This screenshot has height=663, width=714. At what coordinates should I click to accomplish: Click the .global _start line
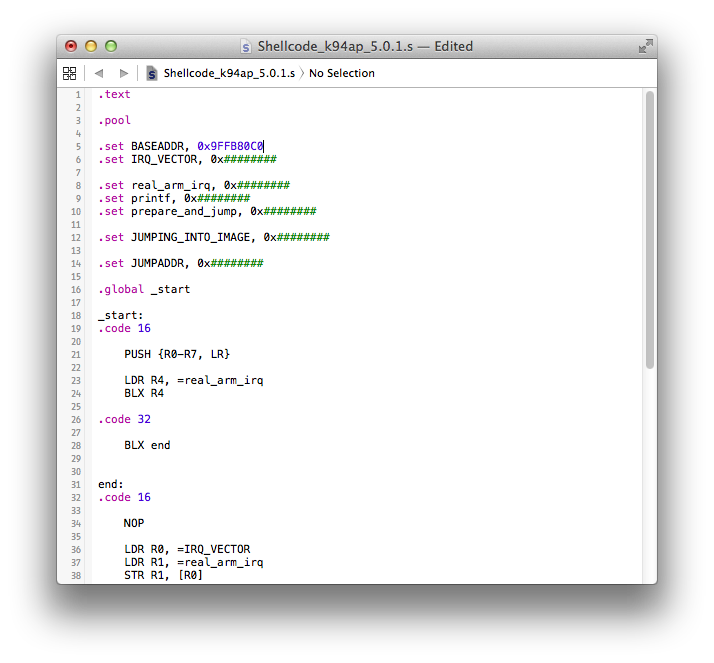click(x=144, y=289)
